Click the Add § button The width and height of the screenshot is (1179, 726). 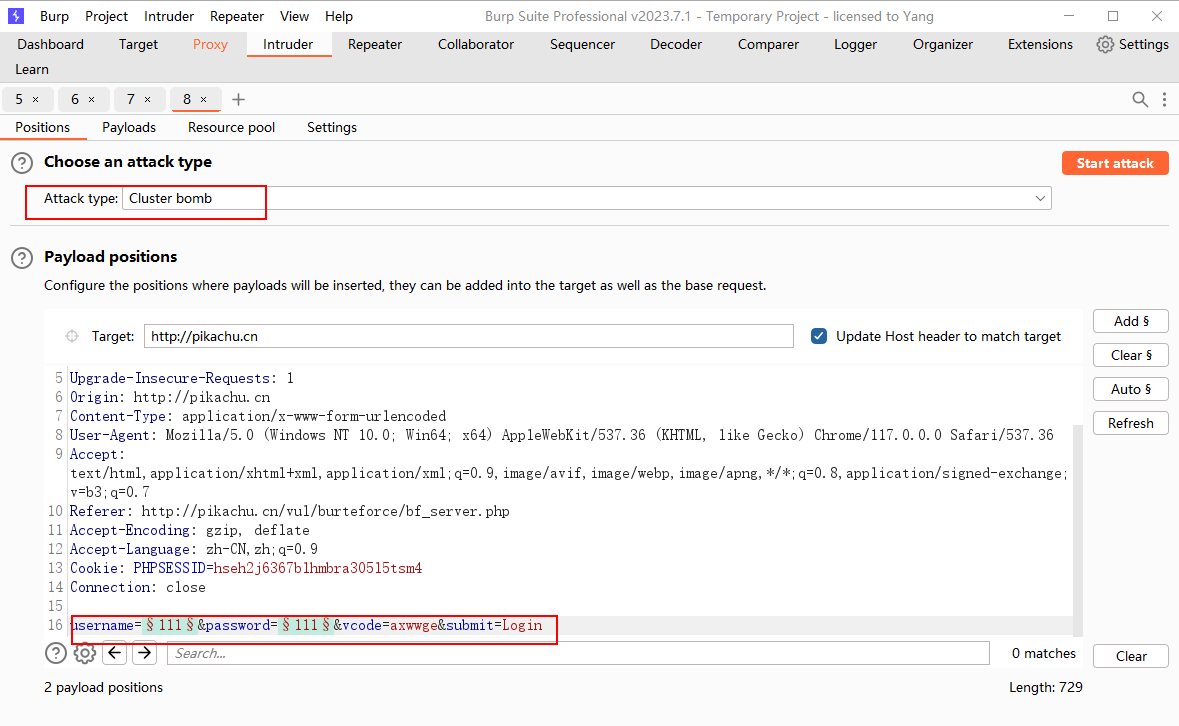1130,321
